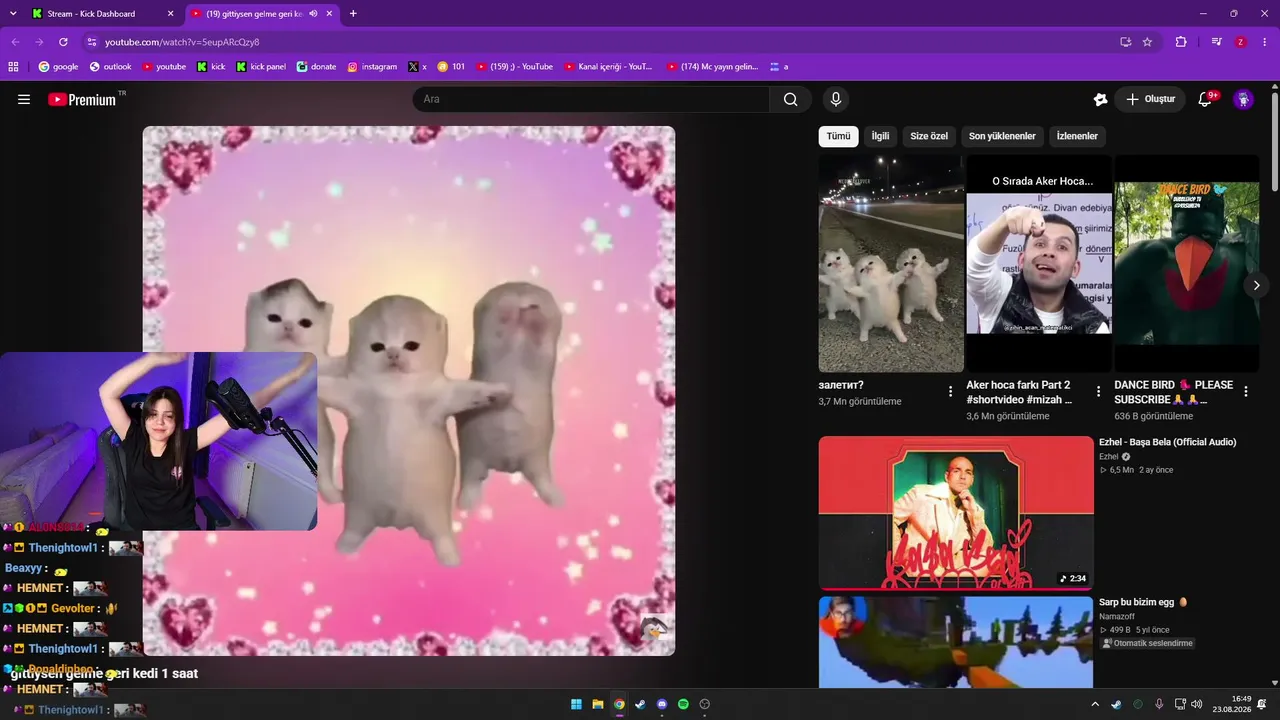Open the taskbar volume control
This screenshot has height=720, width=1280.
1197,704
